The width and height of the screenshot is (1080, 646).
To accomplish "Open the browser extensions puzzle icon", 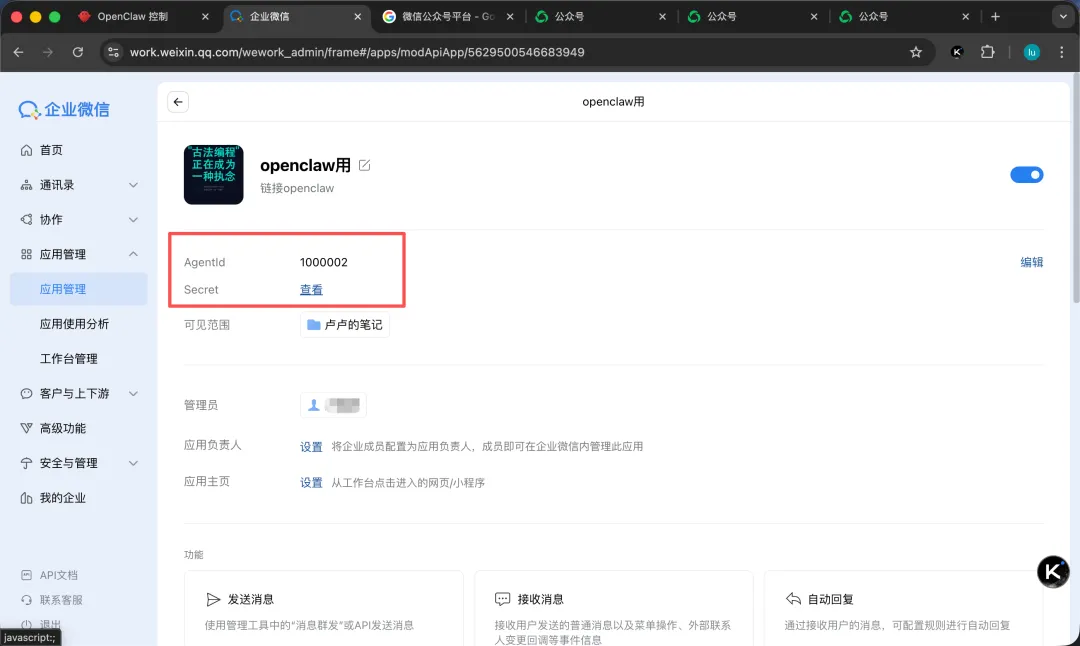I will coord(987,52).
